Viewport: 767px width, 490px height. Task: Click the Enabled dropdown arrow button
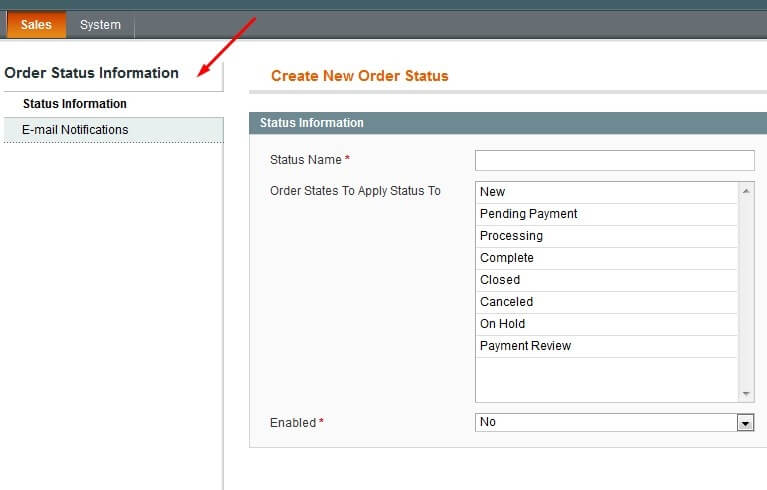745,423
